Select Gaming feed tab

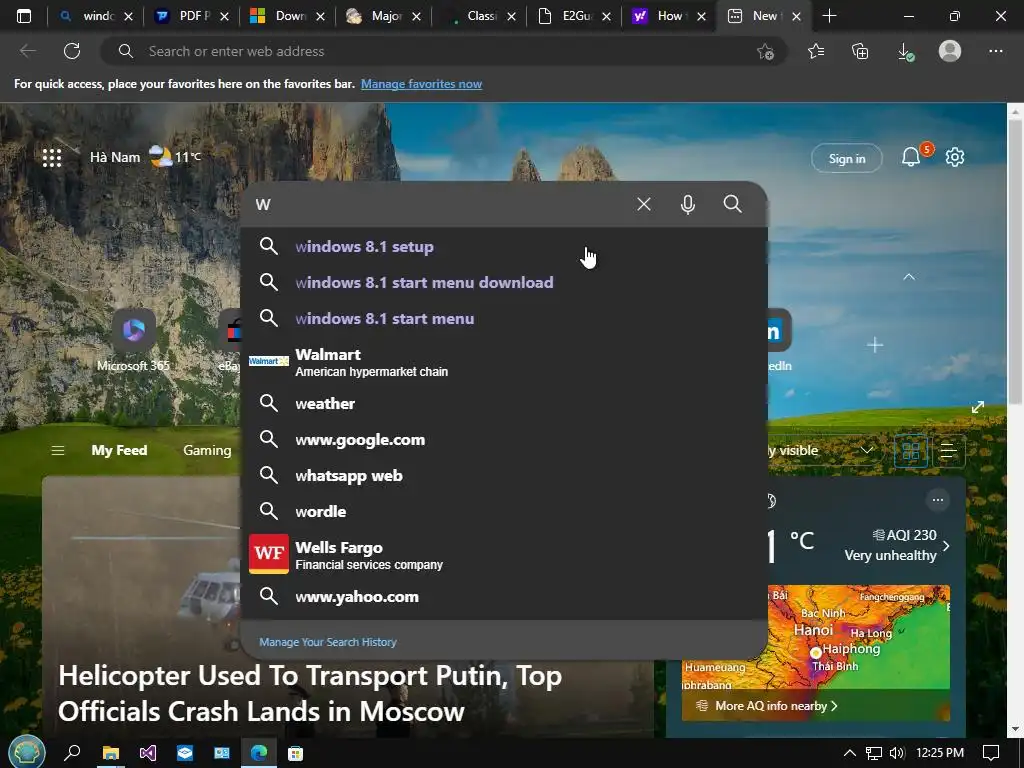207,450
